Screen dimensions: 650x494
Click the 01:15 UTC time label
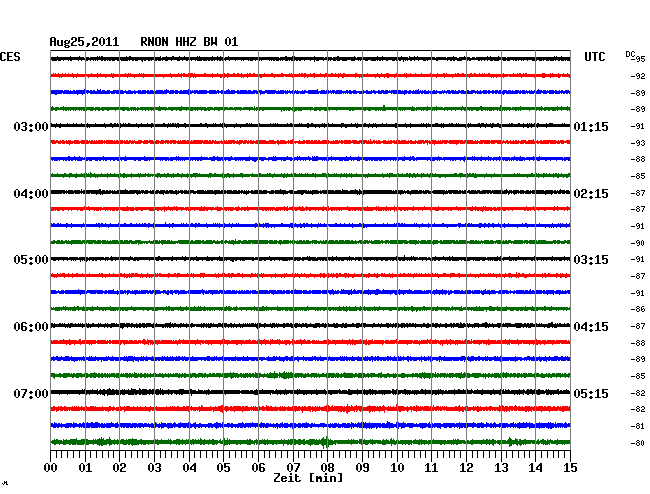tap(591, 126)
